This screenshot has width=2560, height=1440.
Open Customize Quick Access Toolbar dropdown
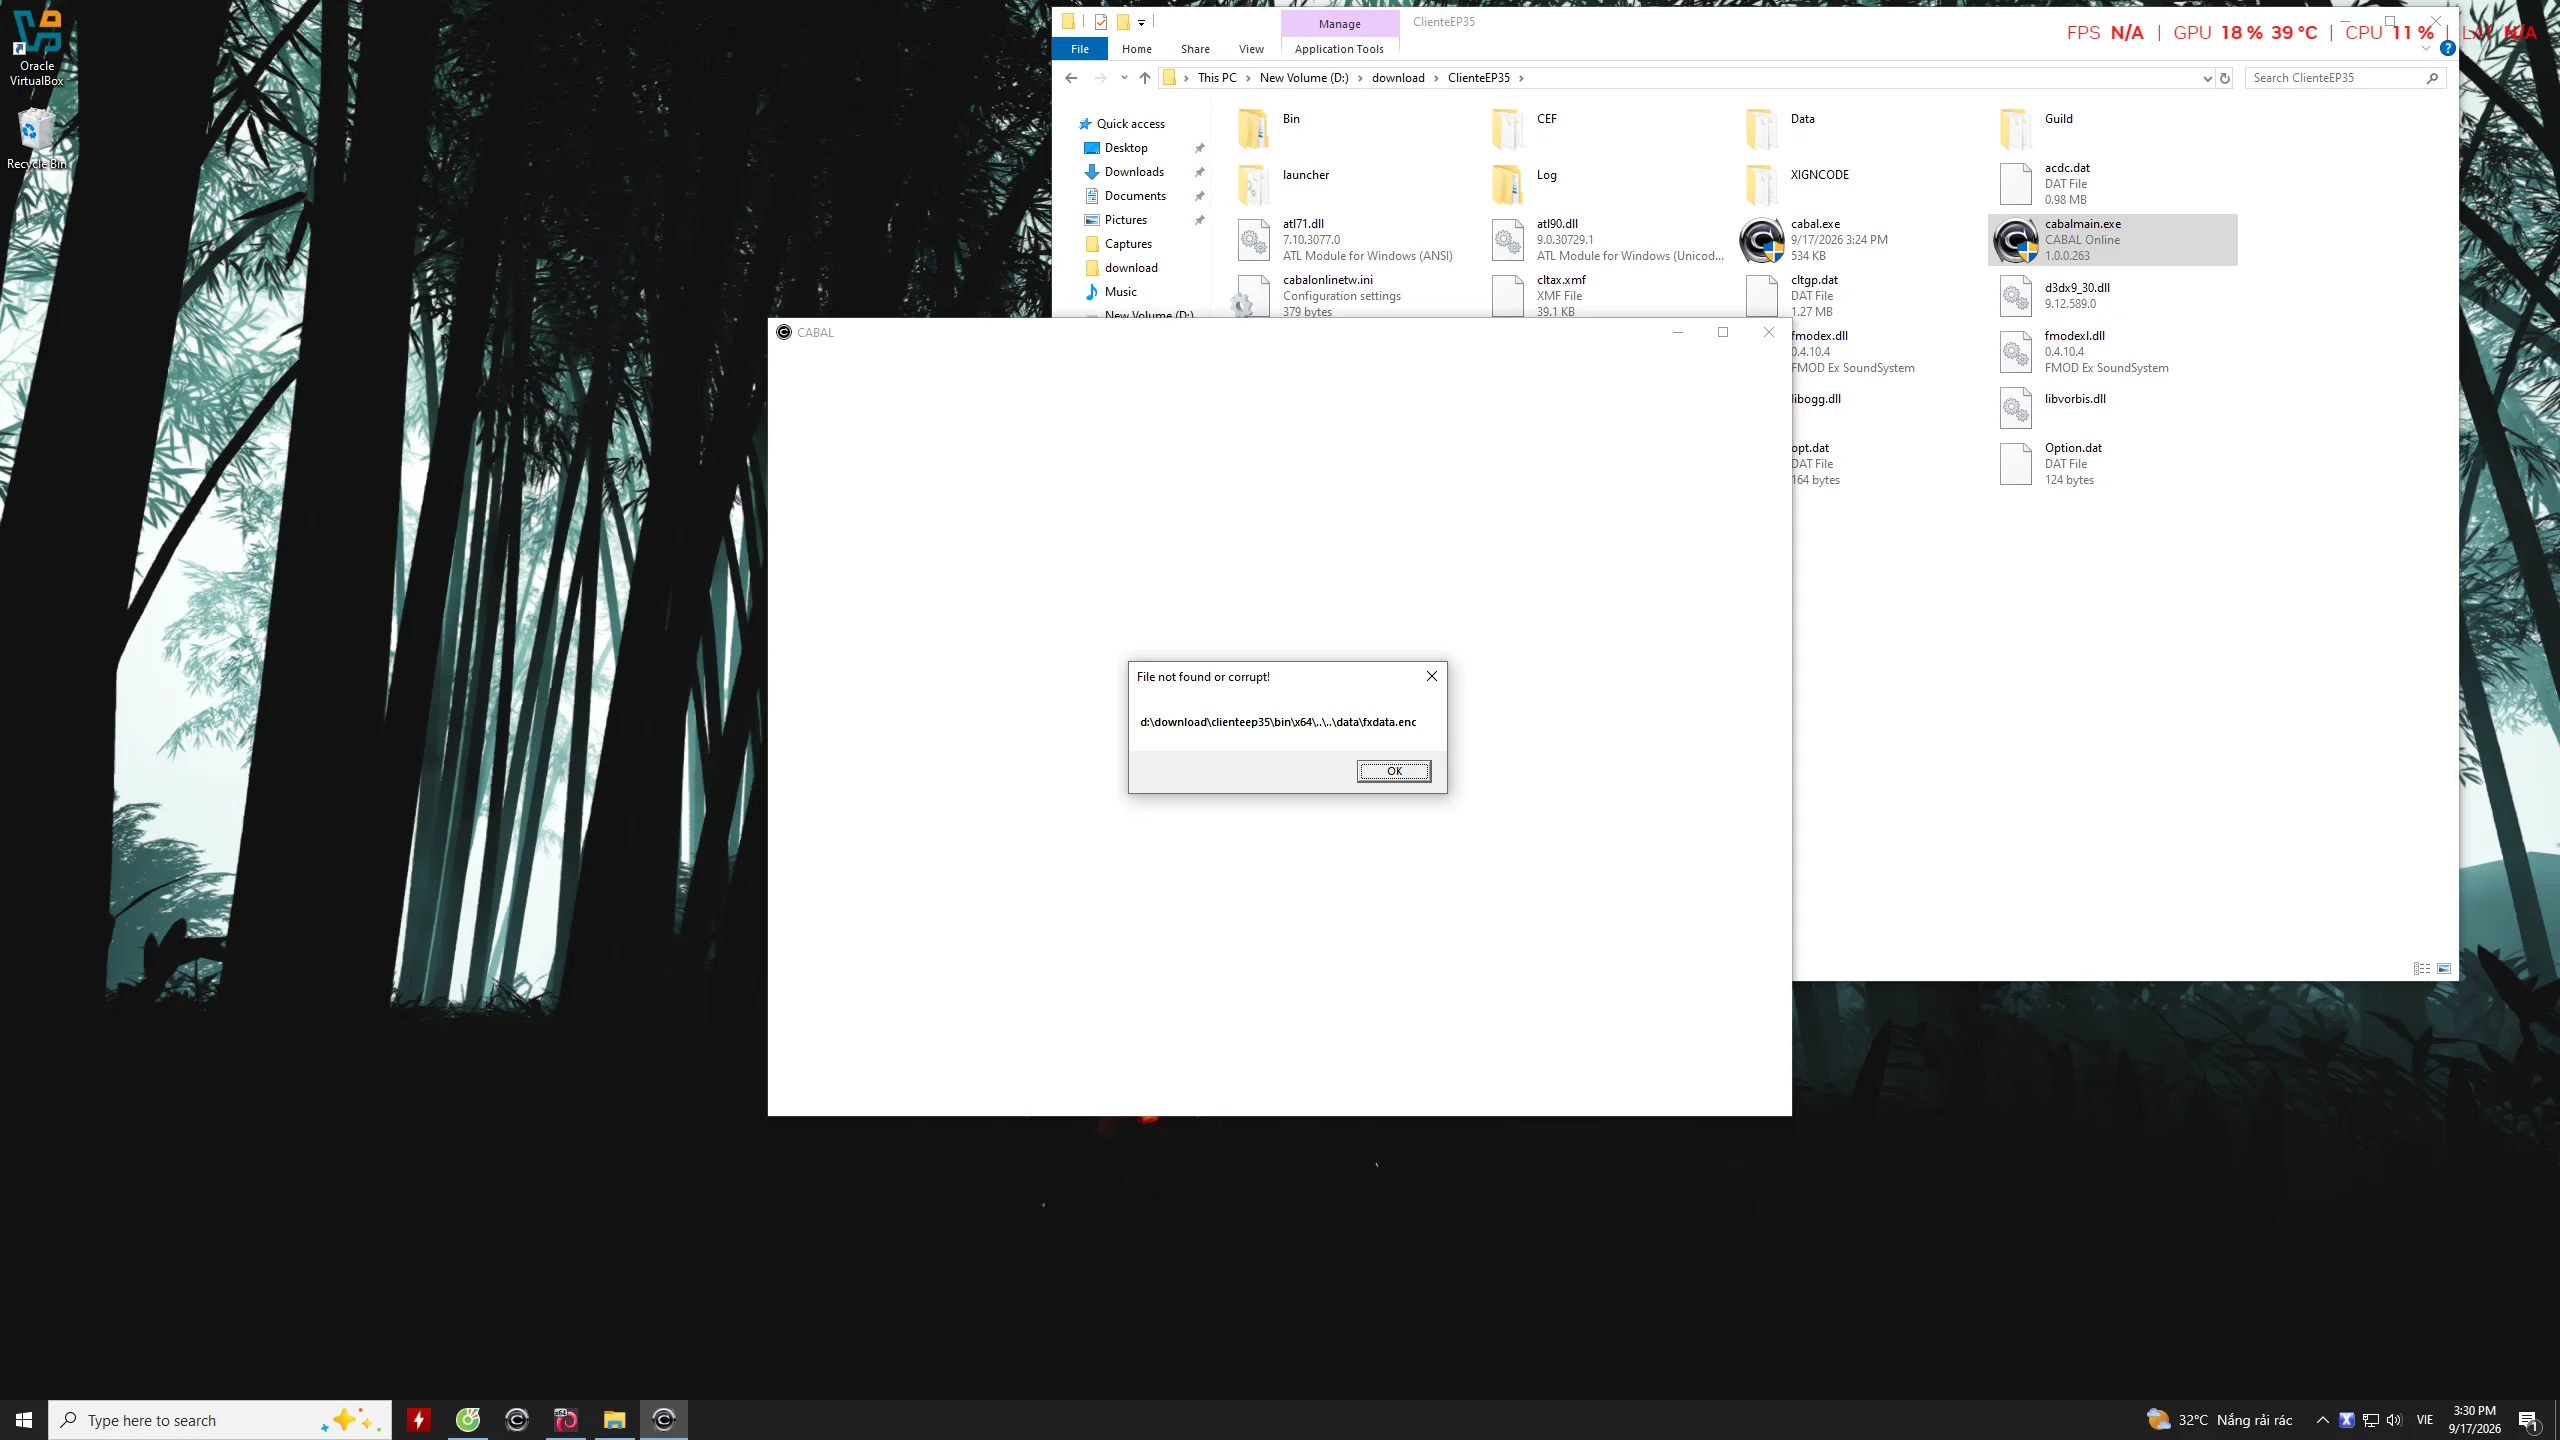point(1141,22)
